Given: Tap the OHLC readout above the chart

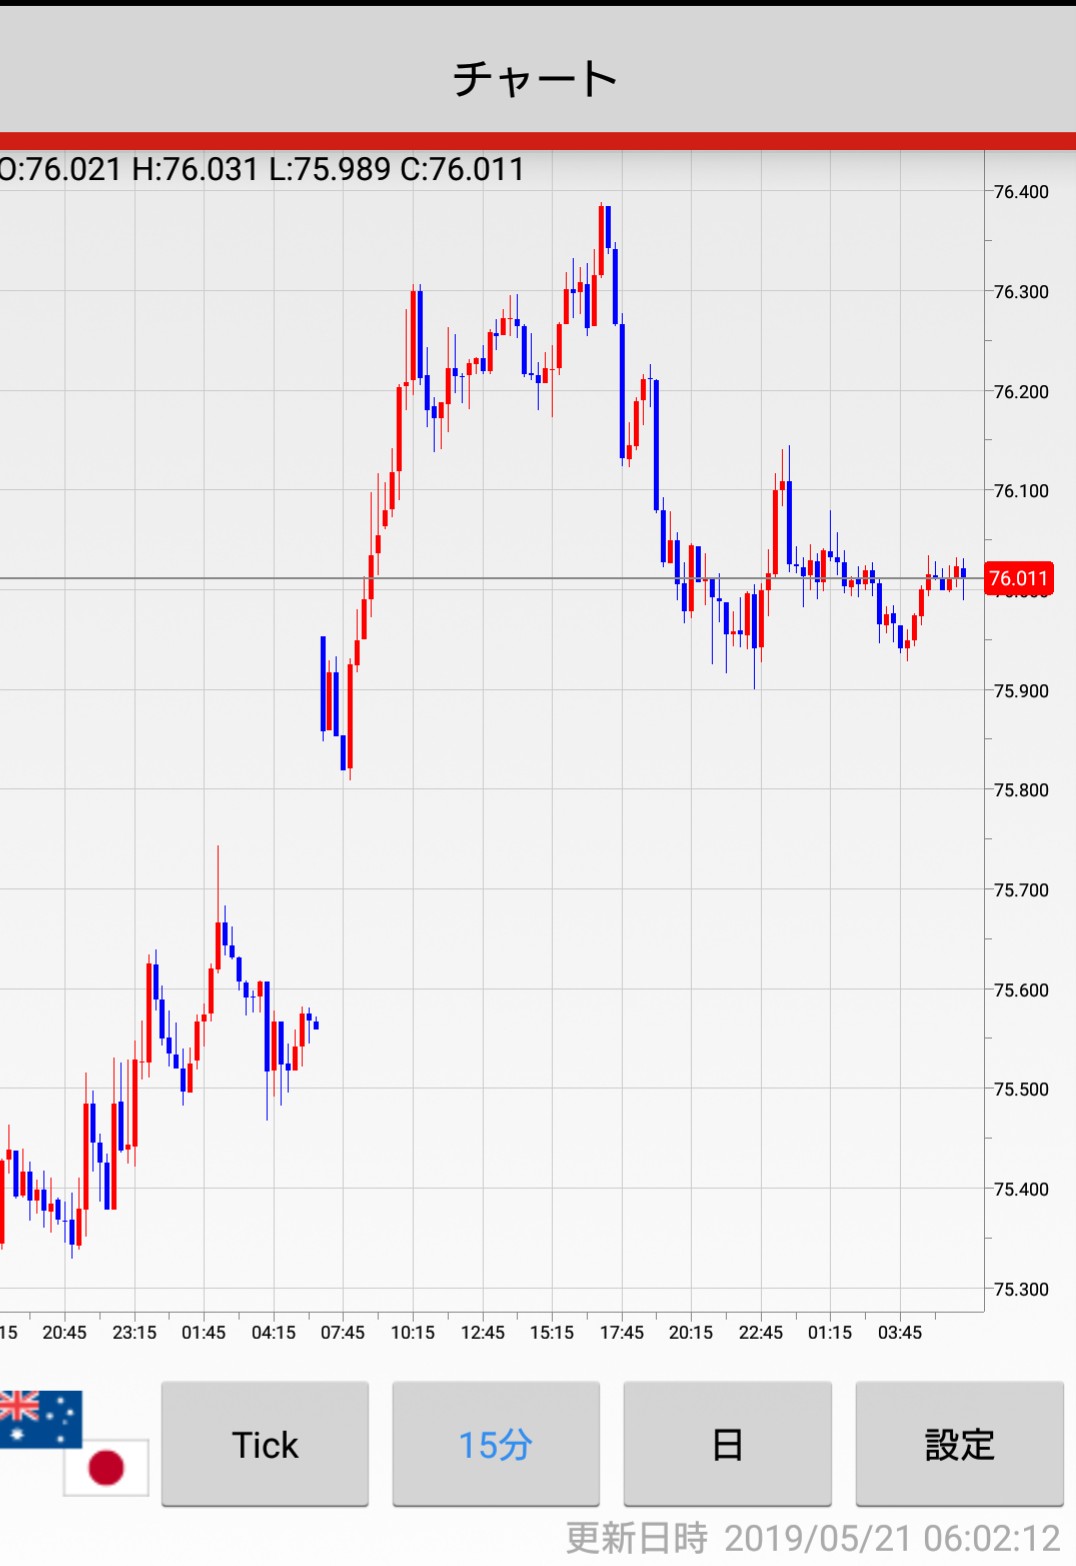Looking at the screenshot, I should point(263,169).
